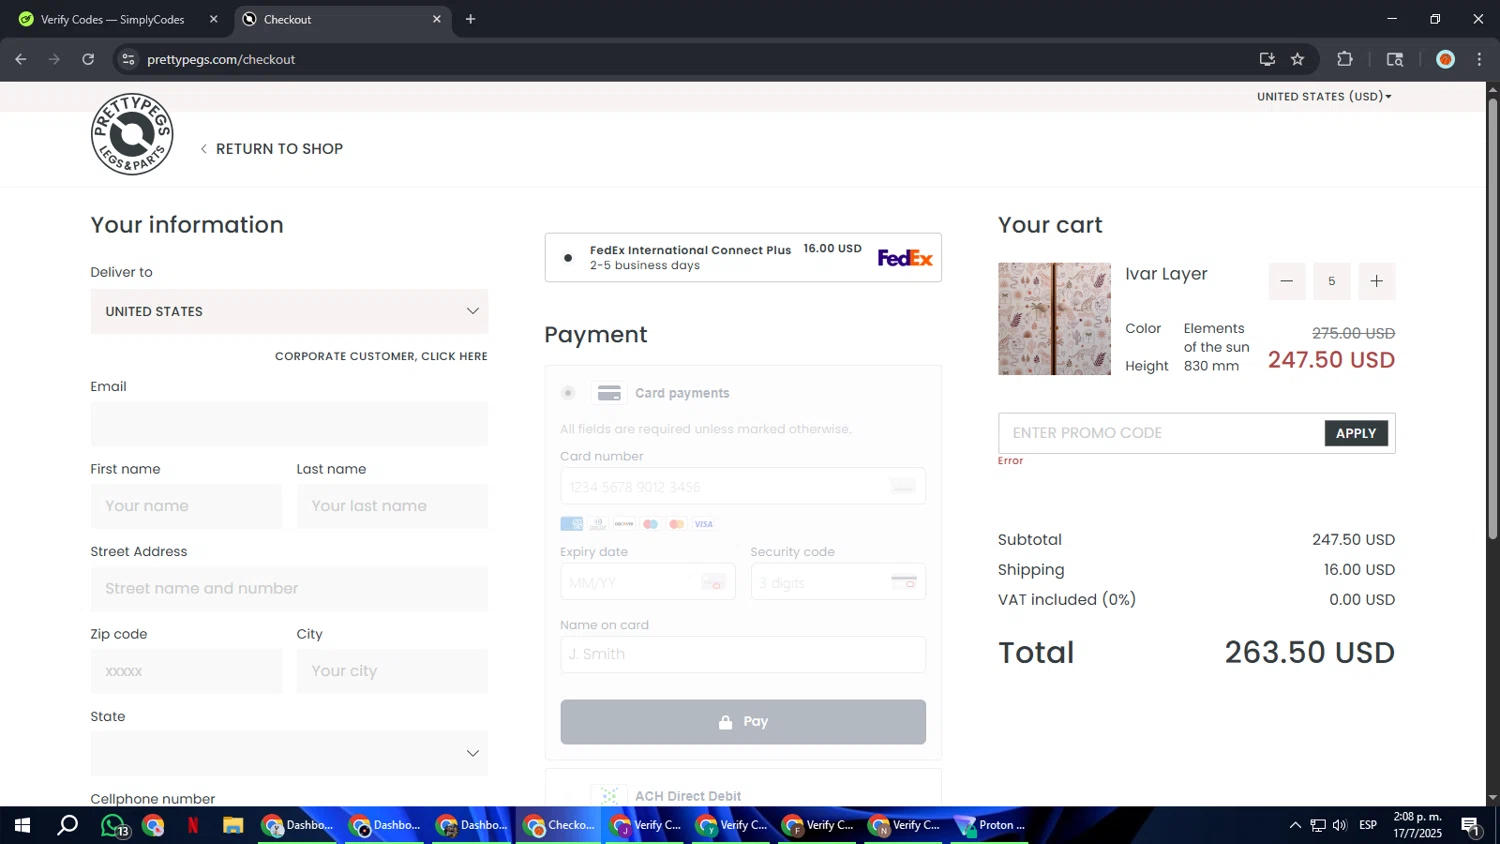Click the Ivar Layer quantity value 5
Screen dimensions: 1500x844
1332,281
